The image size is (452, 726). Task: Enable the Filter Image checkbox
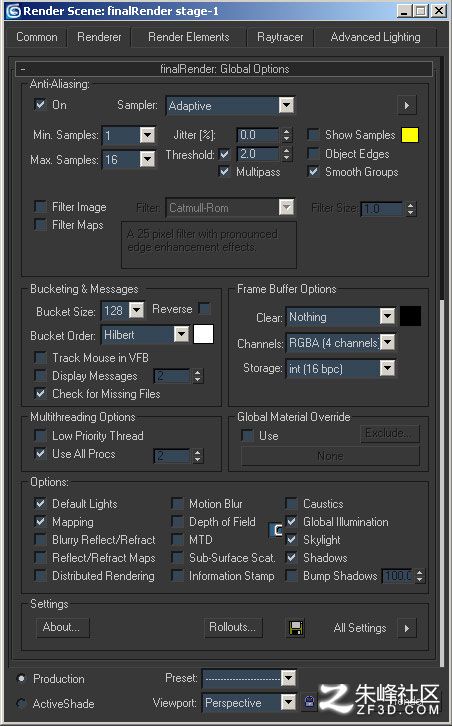point(40,207)
